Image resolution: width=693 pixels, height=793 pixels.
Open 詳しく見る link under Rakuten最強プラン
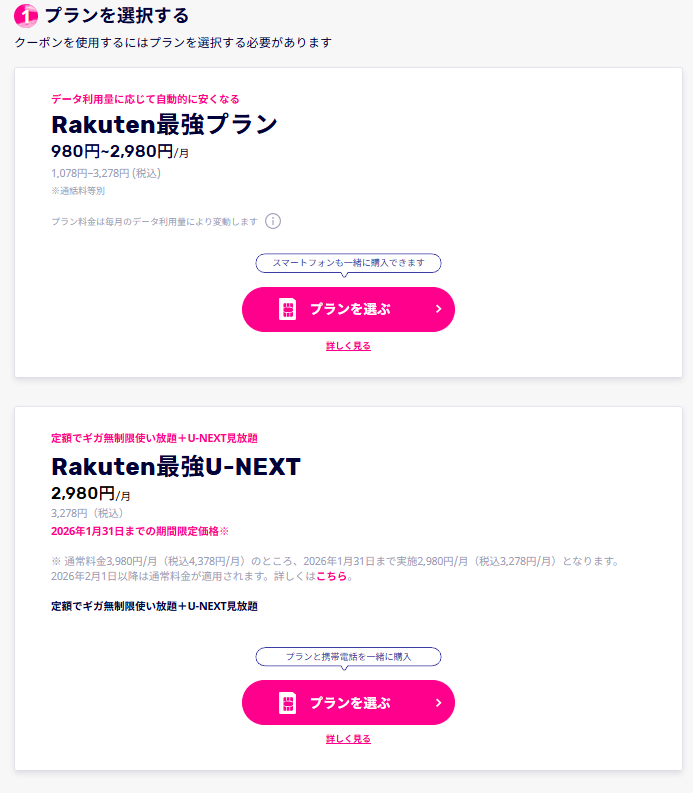(x=348, y=346)
